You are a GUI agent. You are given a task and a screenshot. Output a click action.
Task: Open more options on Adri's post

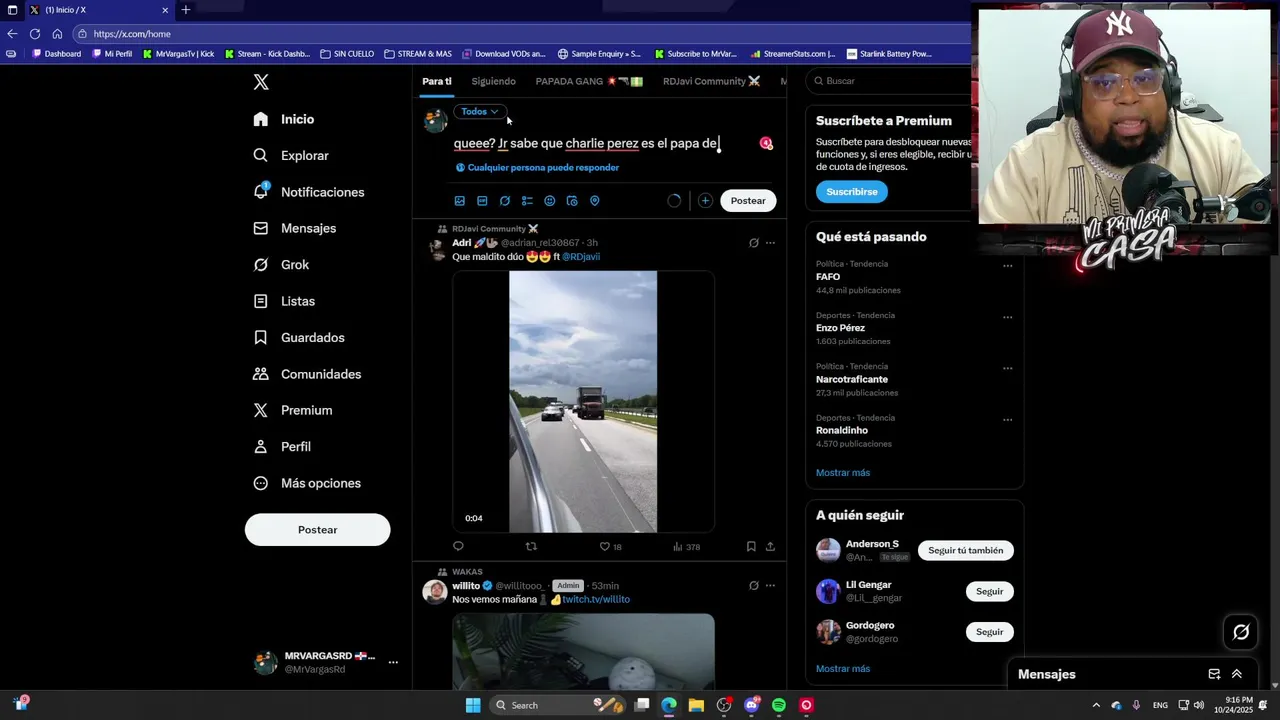click(x=770, y=243)
